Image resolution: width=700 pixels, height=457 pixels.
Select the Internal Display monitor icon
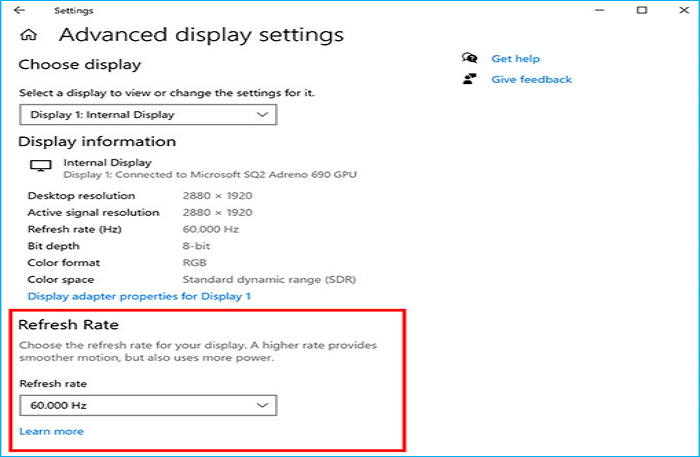click(41, 167)
